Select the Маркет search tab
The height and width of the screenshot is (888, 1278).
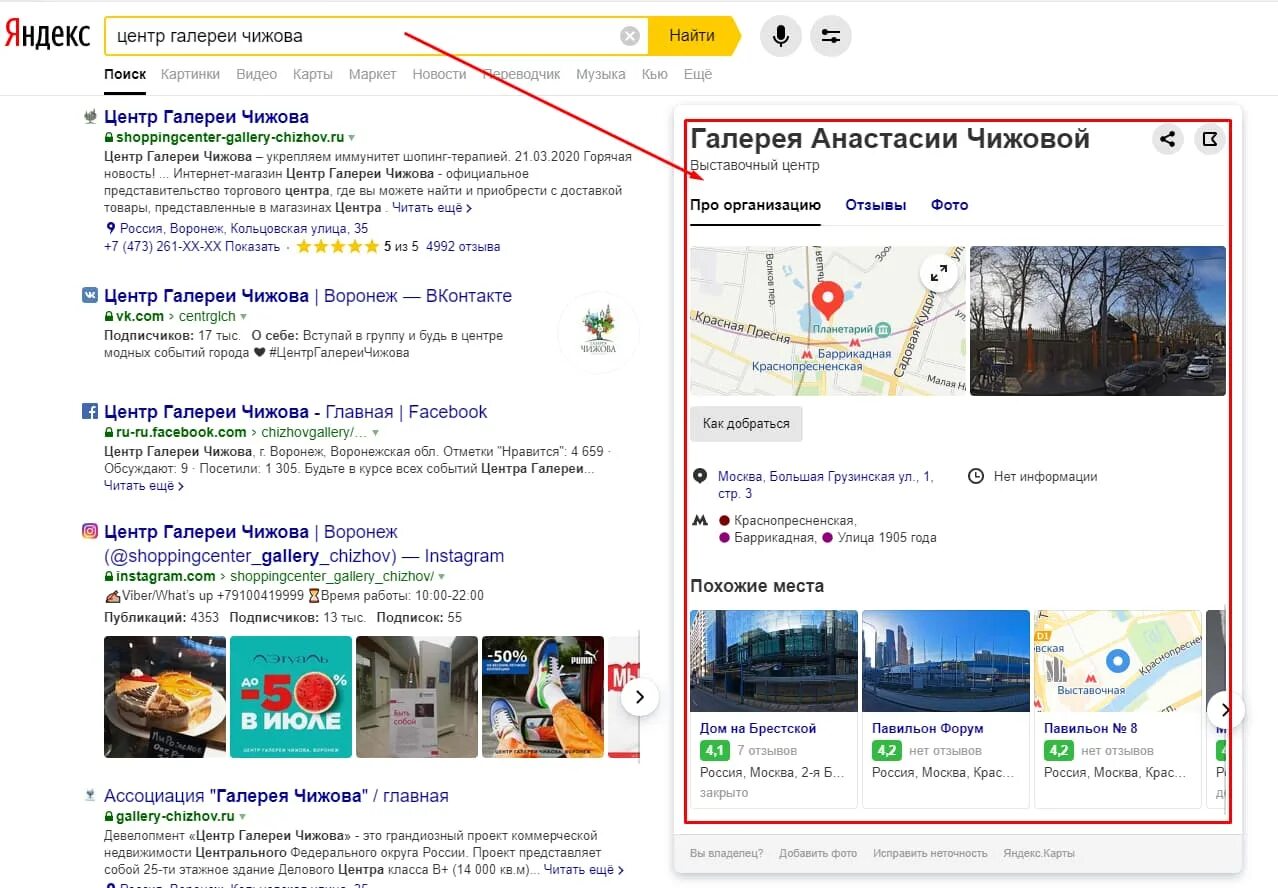click(x=372, y=74)
